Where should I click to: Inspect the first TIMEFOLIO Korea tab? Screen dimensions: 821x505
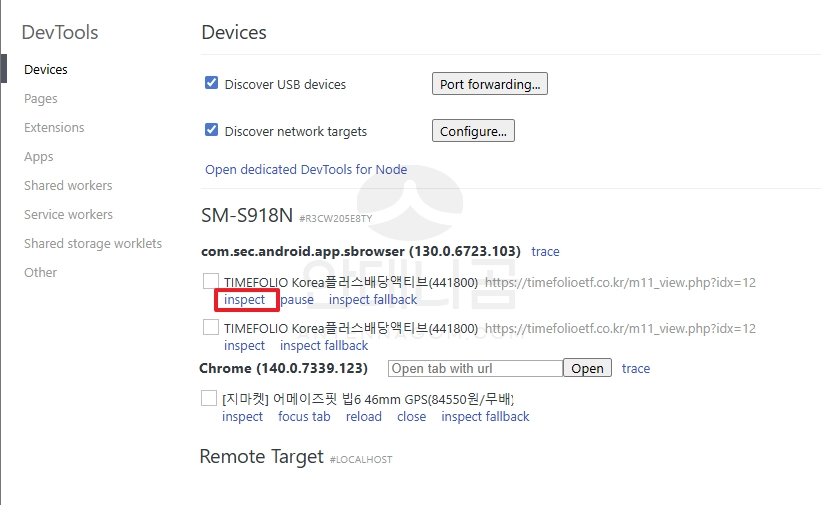245,300
